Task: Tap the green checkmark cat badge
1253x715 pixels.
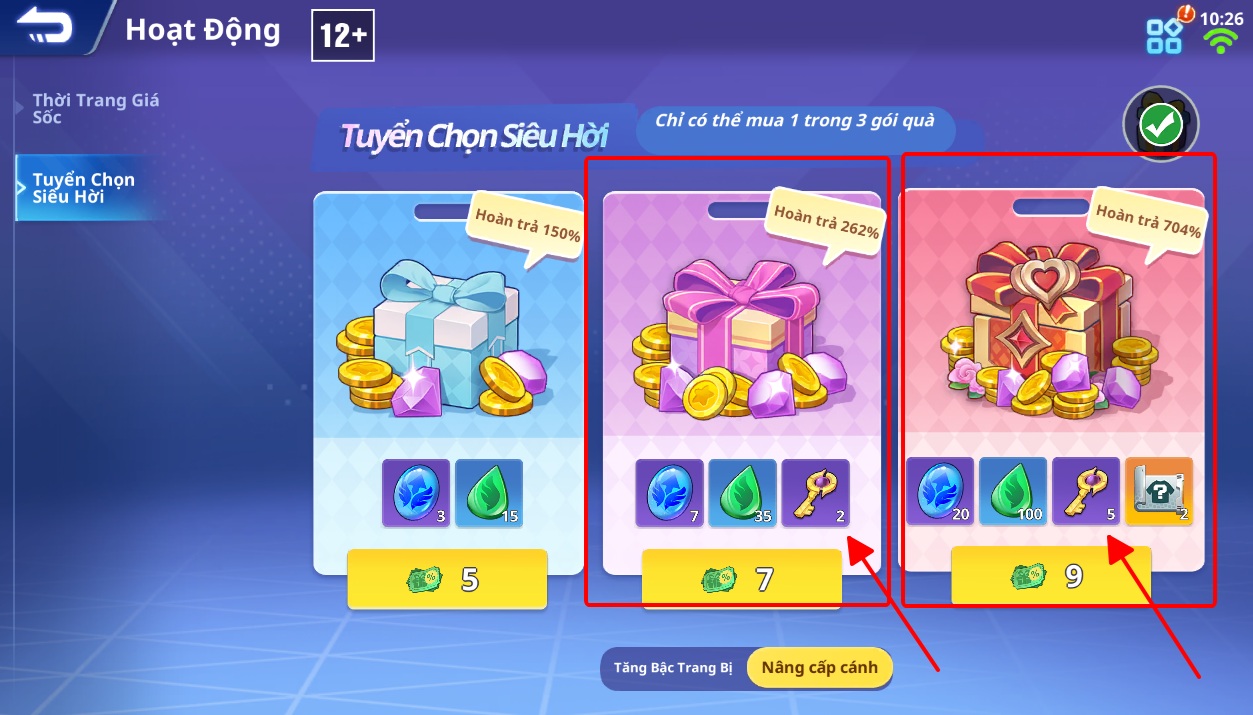Action: pyautogui.click(x=1160, y=124)
